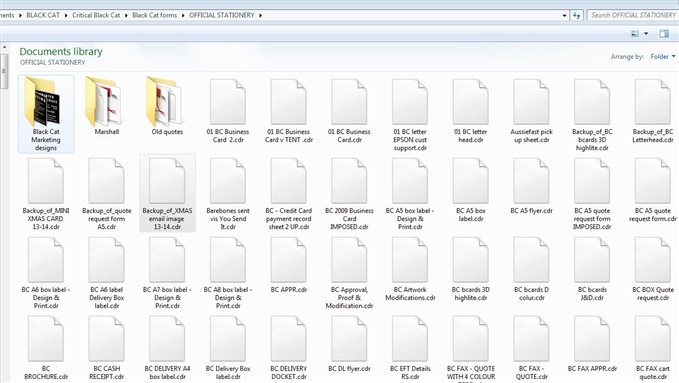
Task: Select BC bcards D colur.cdr file
Action: pyautogui.click(x=531, y=269)
